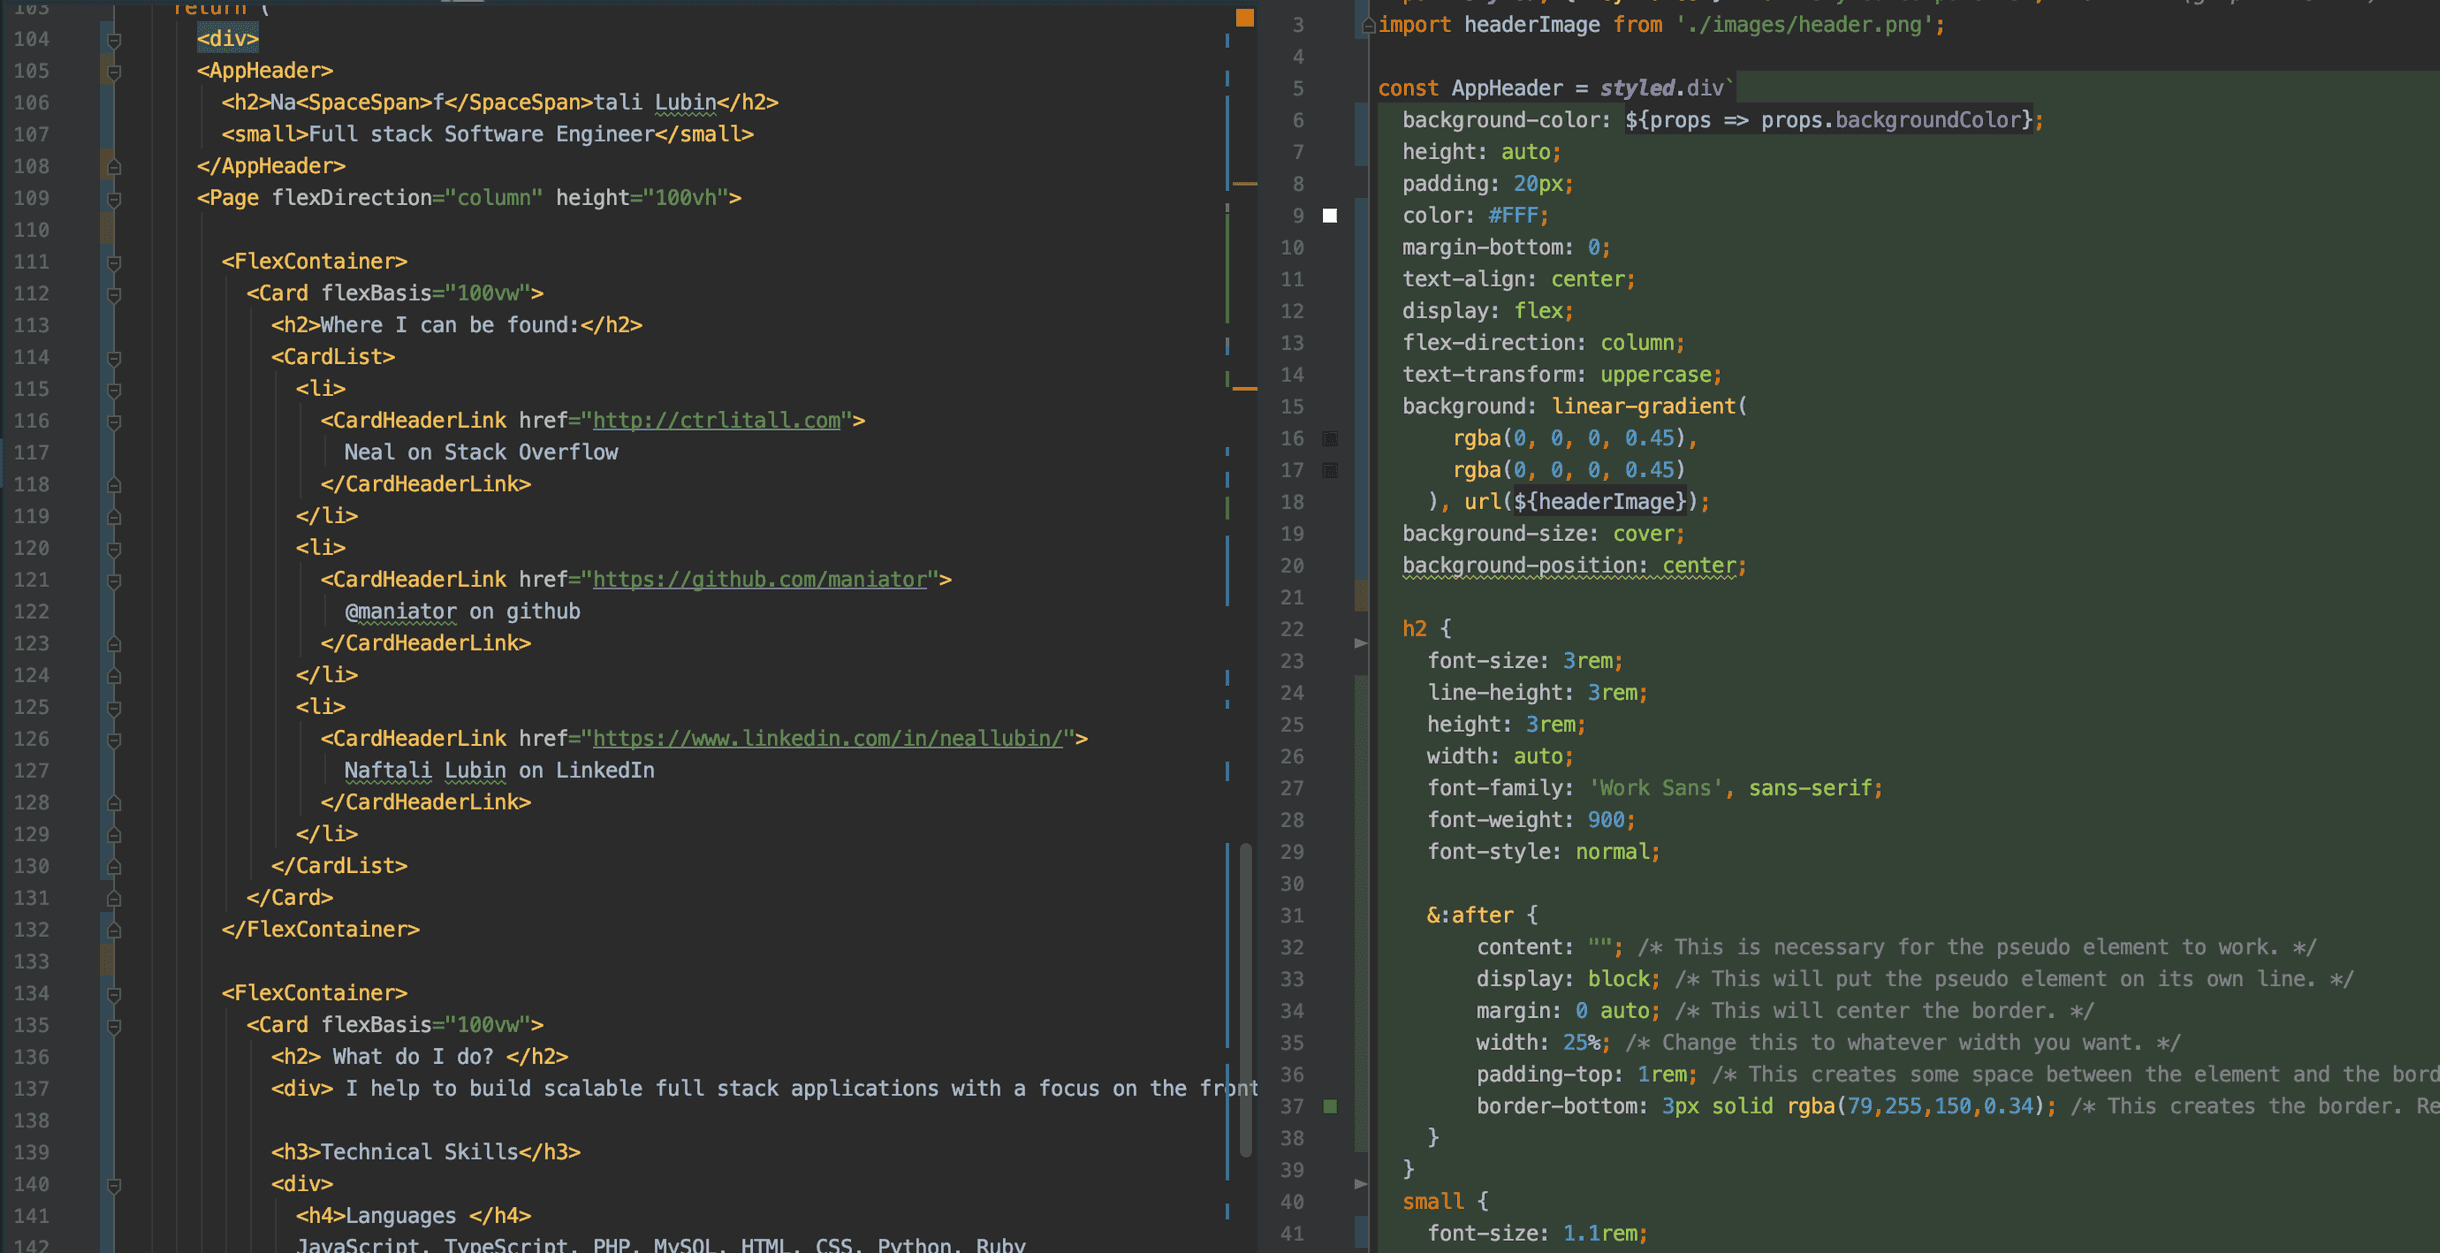Fold the h2 style block arrow
The height and width of the screenshot is (1253, 2440).
(x=1360, y=643)
